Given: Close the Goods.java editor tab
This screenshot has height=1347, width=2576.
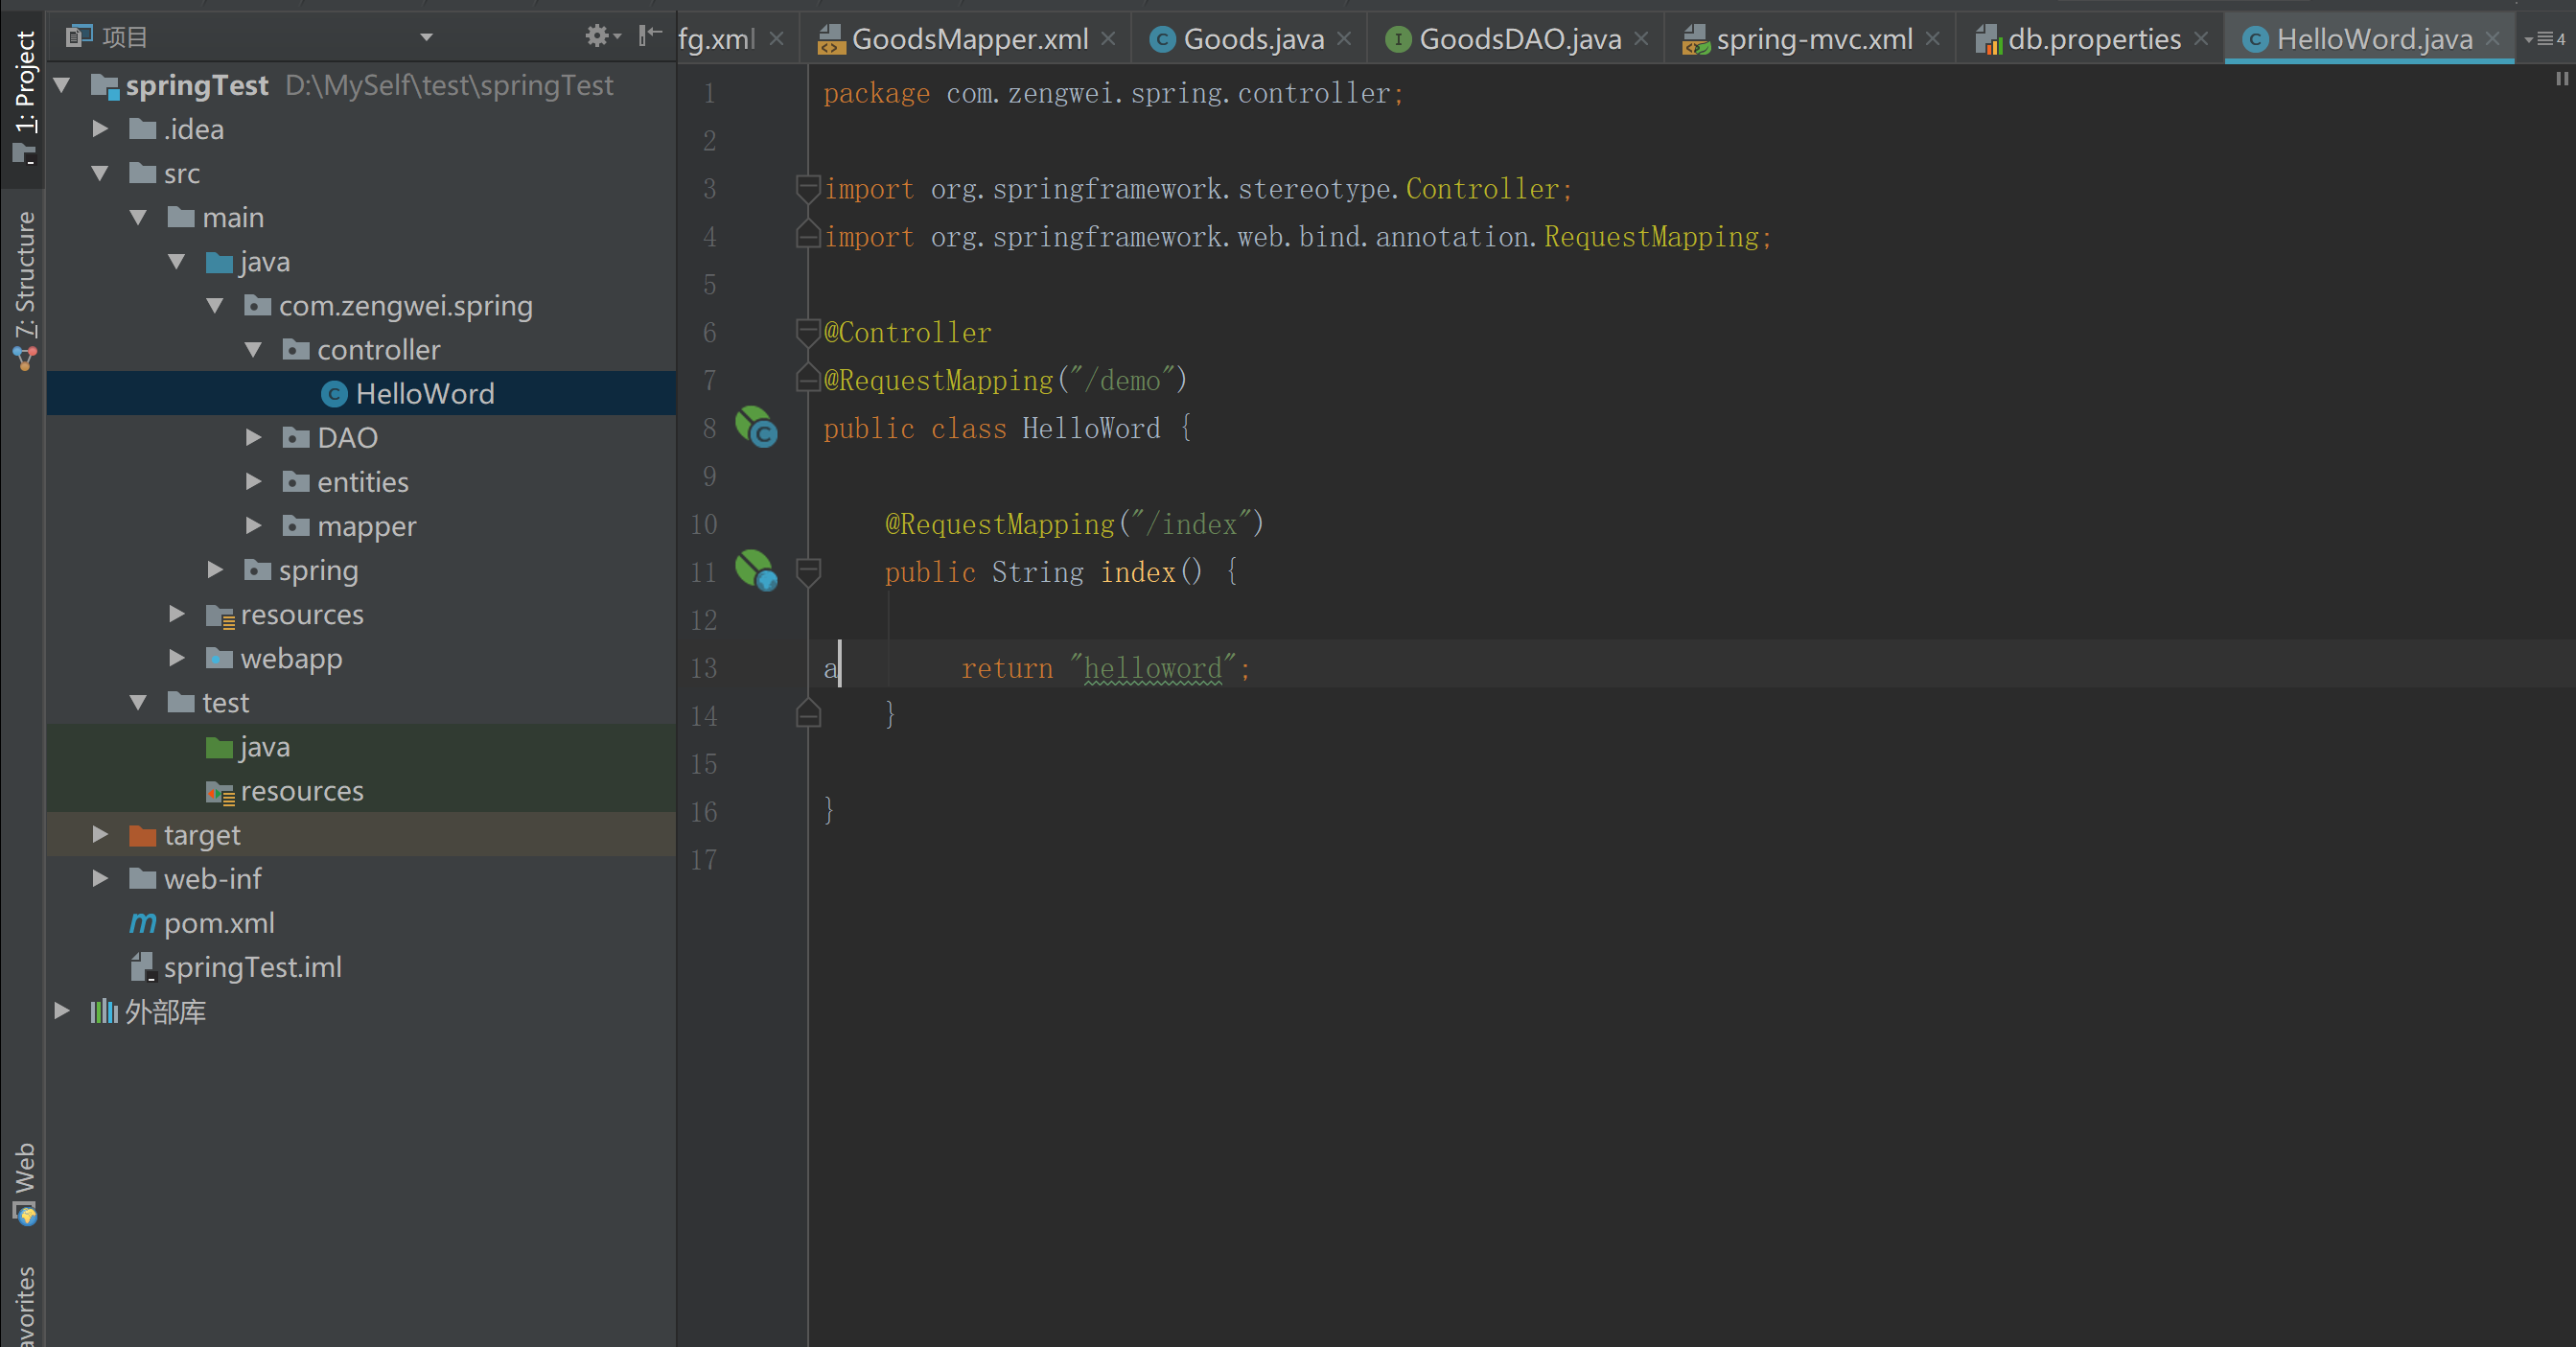Looking at the screenshot, I should 1344,39.
